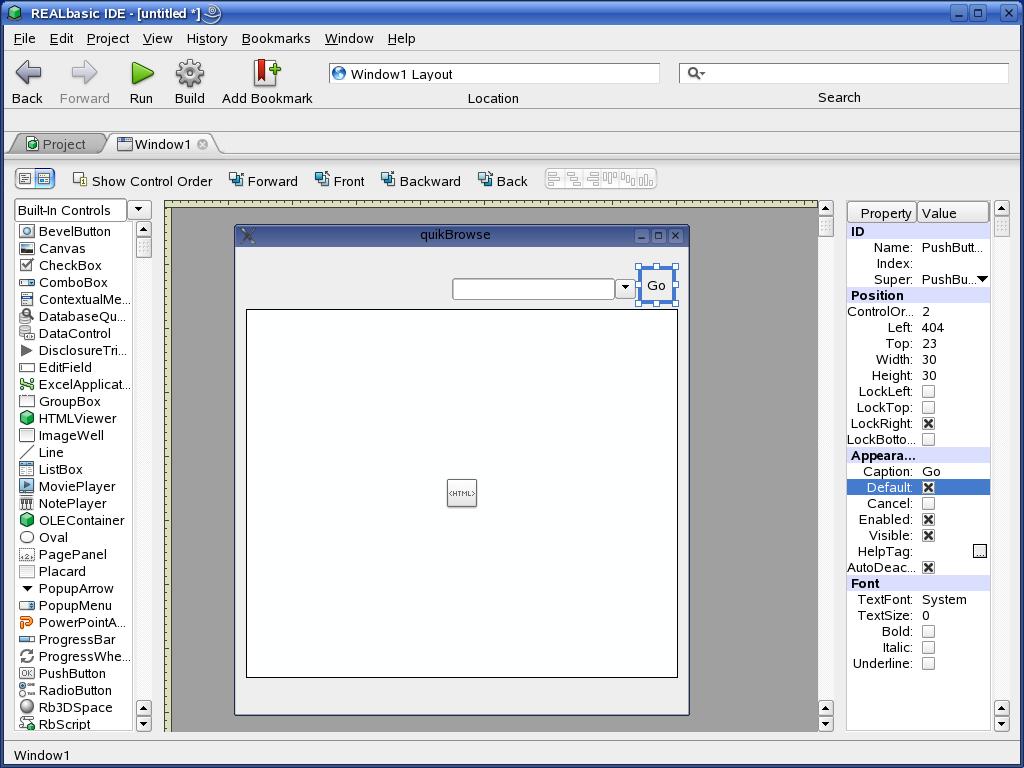
Task: Open the File menu
Action: tap(24, 39)
